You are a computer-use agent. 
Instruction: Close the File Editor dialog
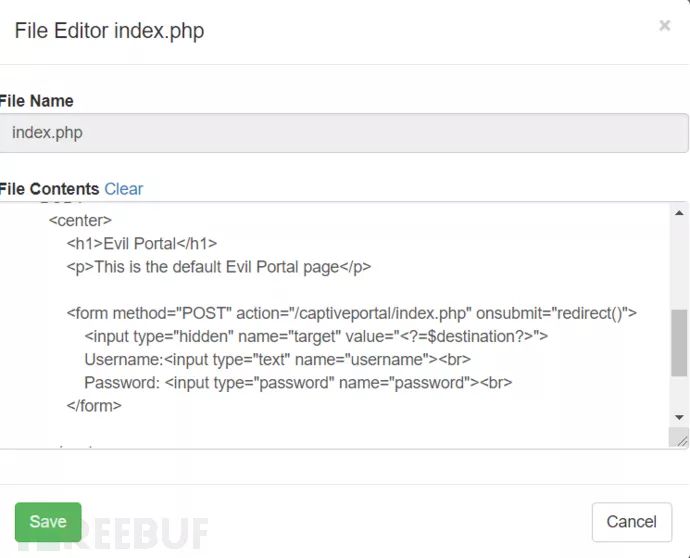tap(665, 26)
